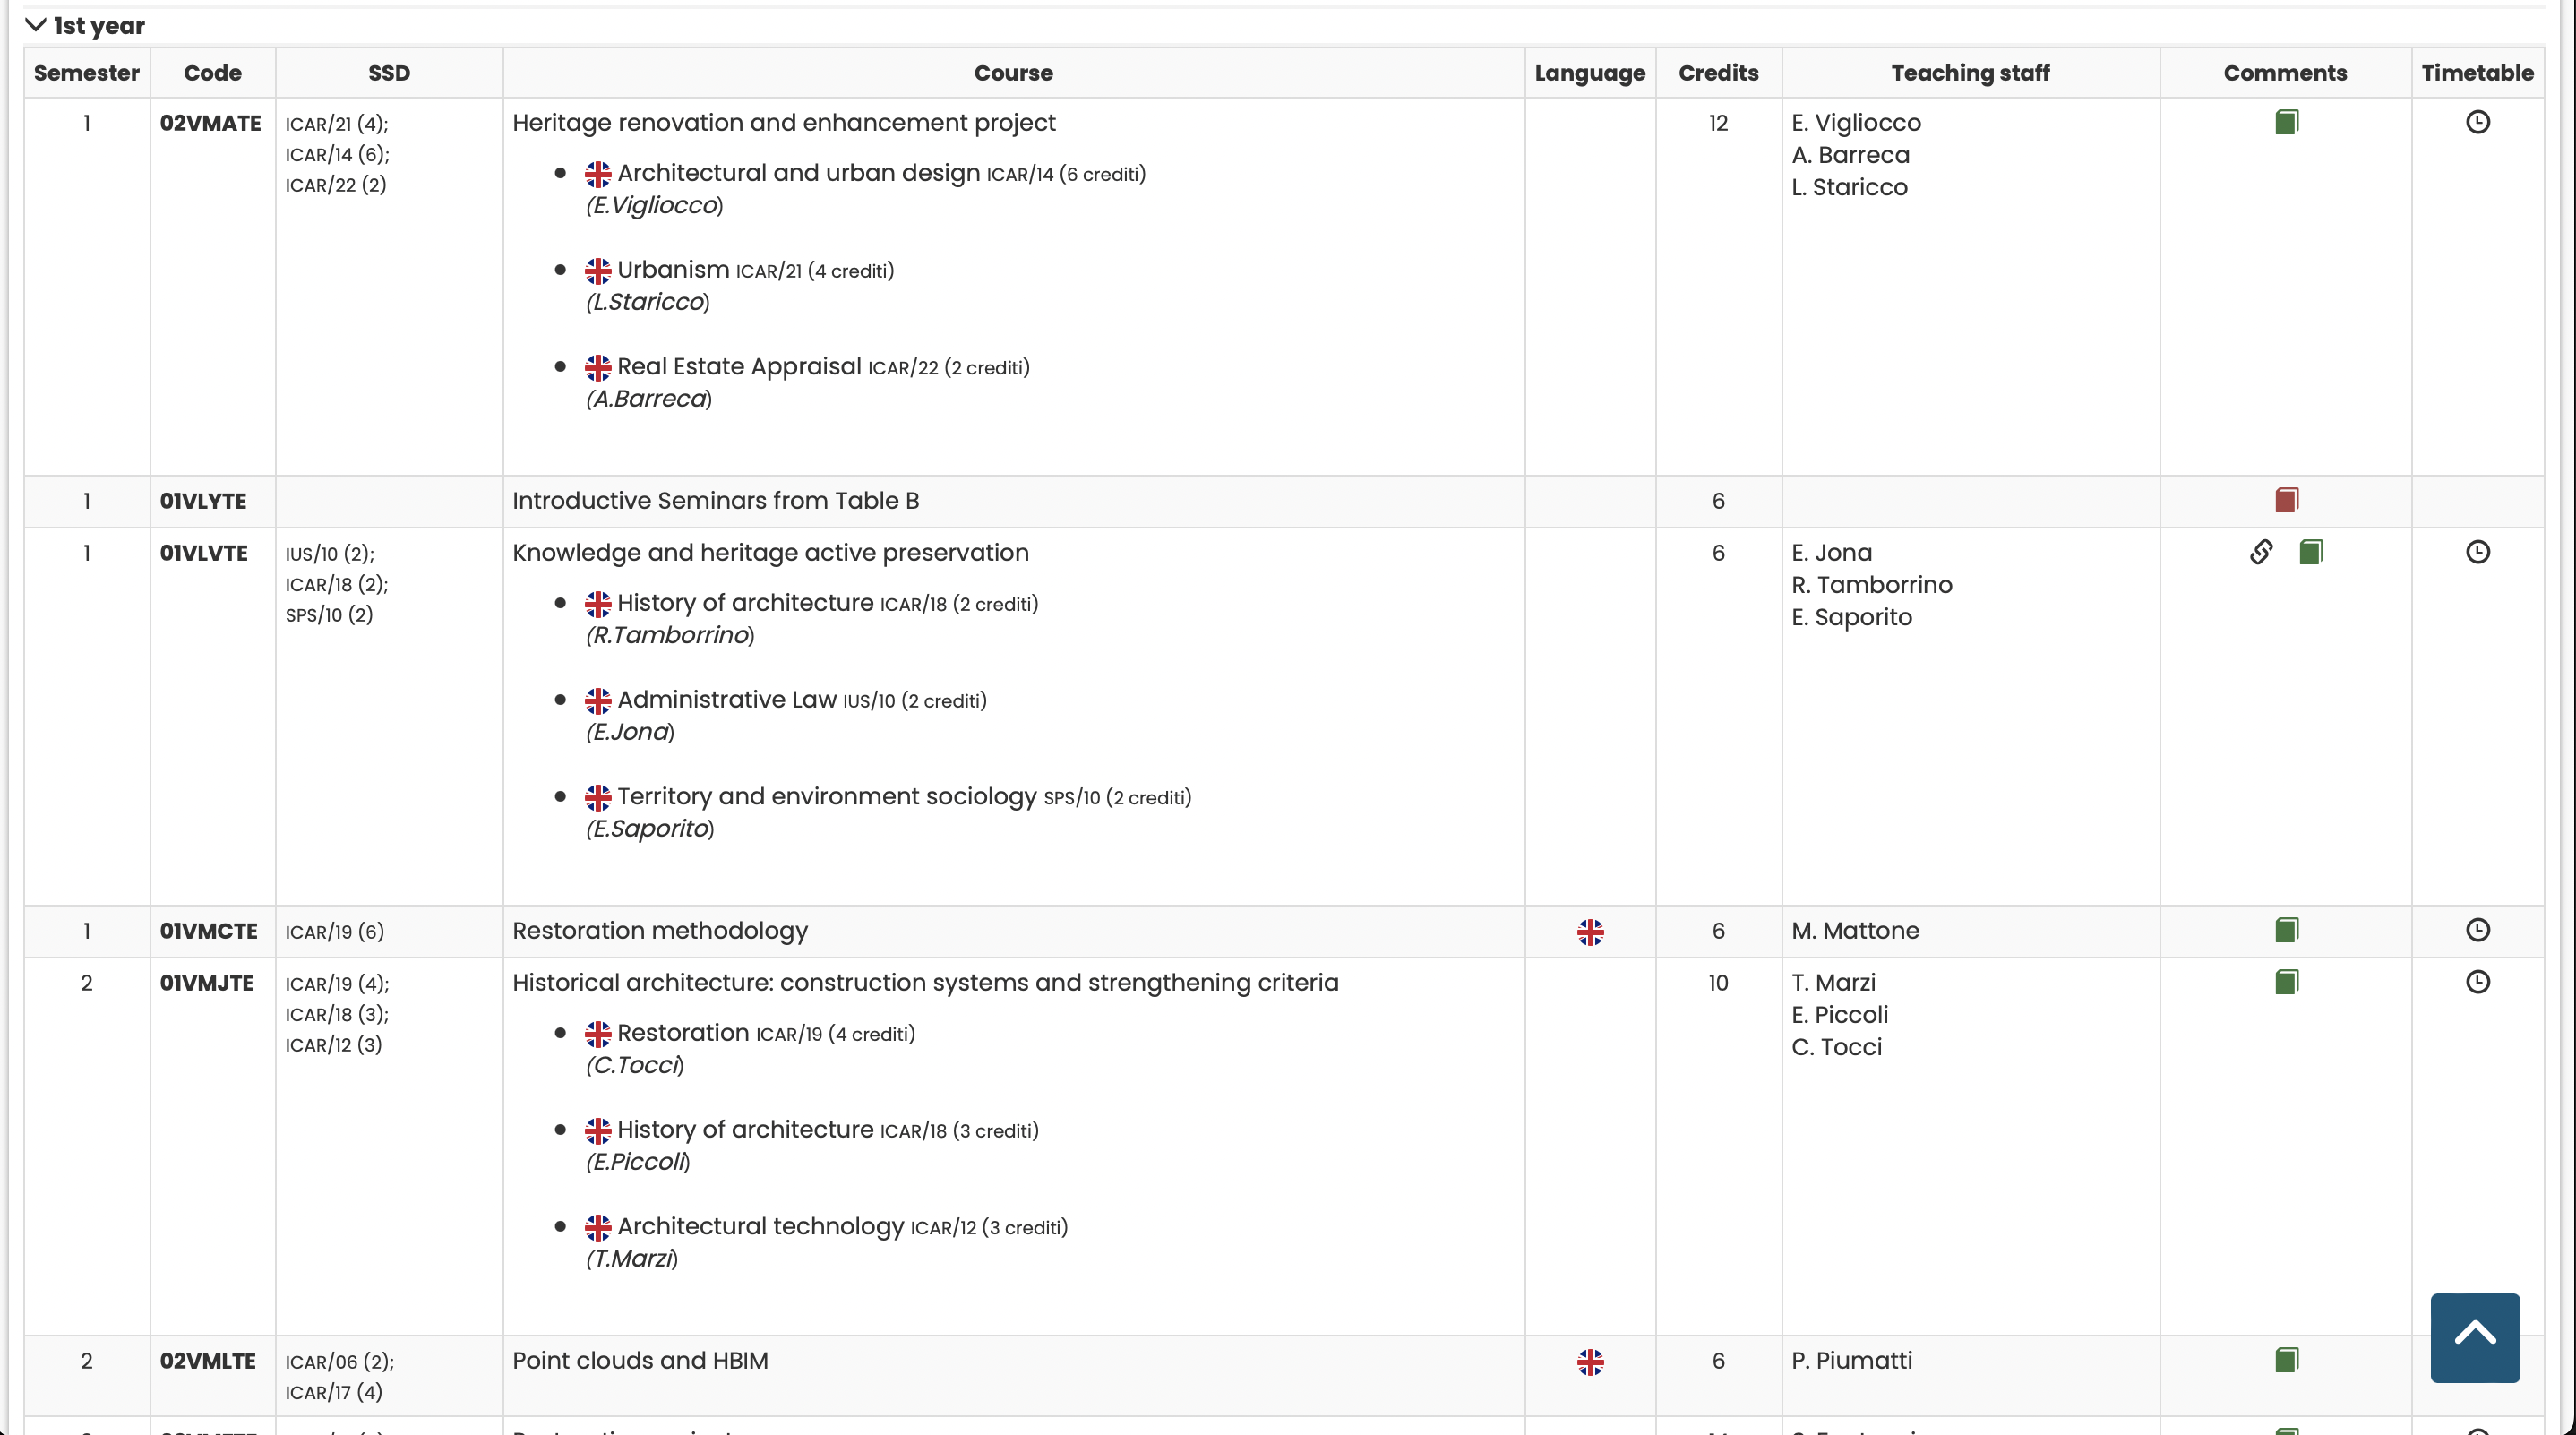This screenshot has width=2576, height=1435.
Task: Open Territory and environment sociology module
Action: (826, 796)
